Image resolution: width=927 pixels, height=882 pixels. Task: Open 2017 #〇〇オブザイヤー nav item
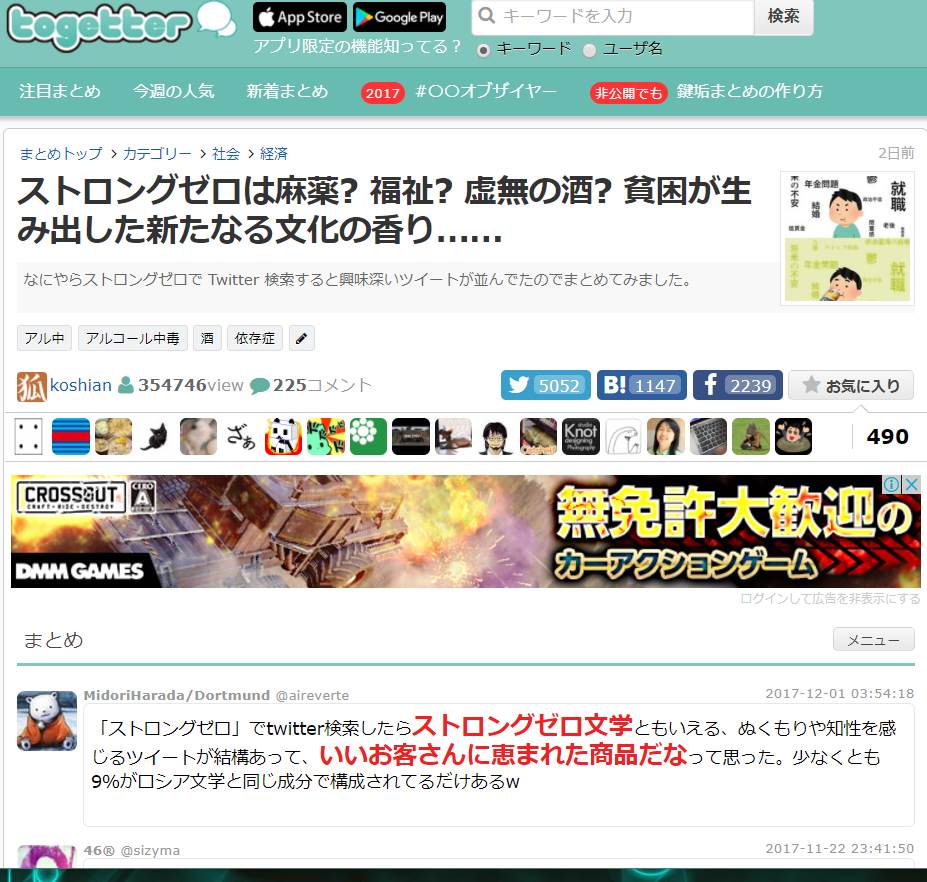pos(459,92)
